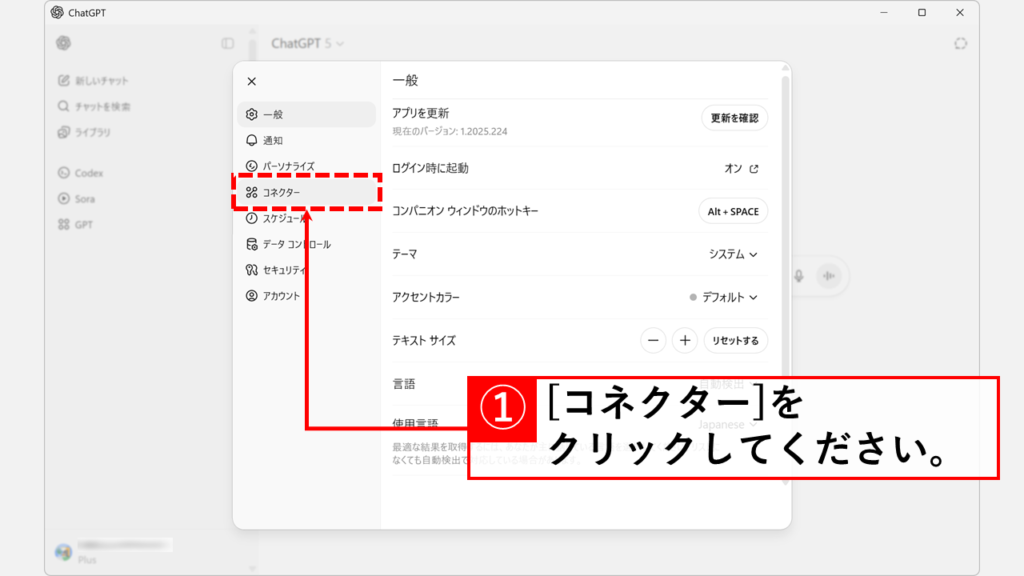Viewport: 1024px width, 576px height.
Task: Open ライブラリ in the sidebar
Action: pyautogui.click(x=84, y=132)
